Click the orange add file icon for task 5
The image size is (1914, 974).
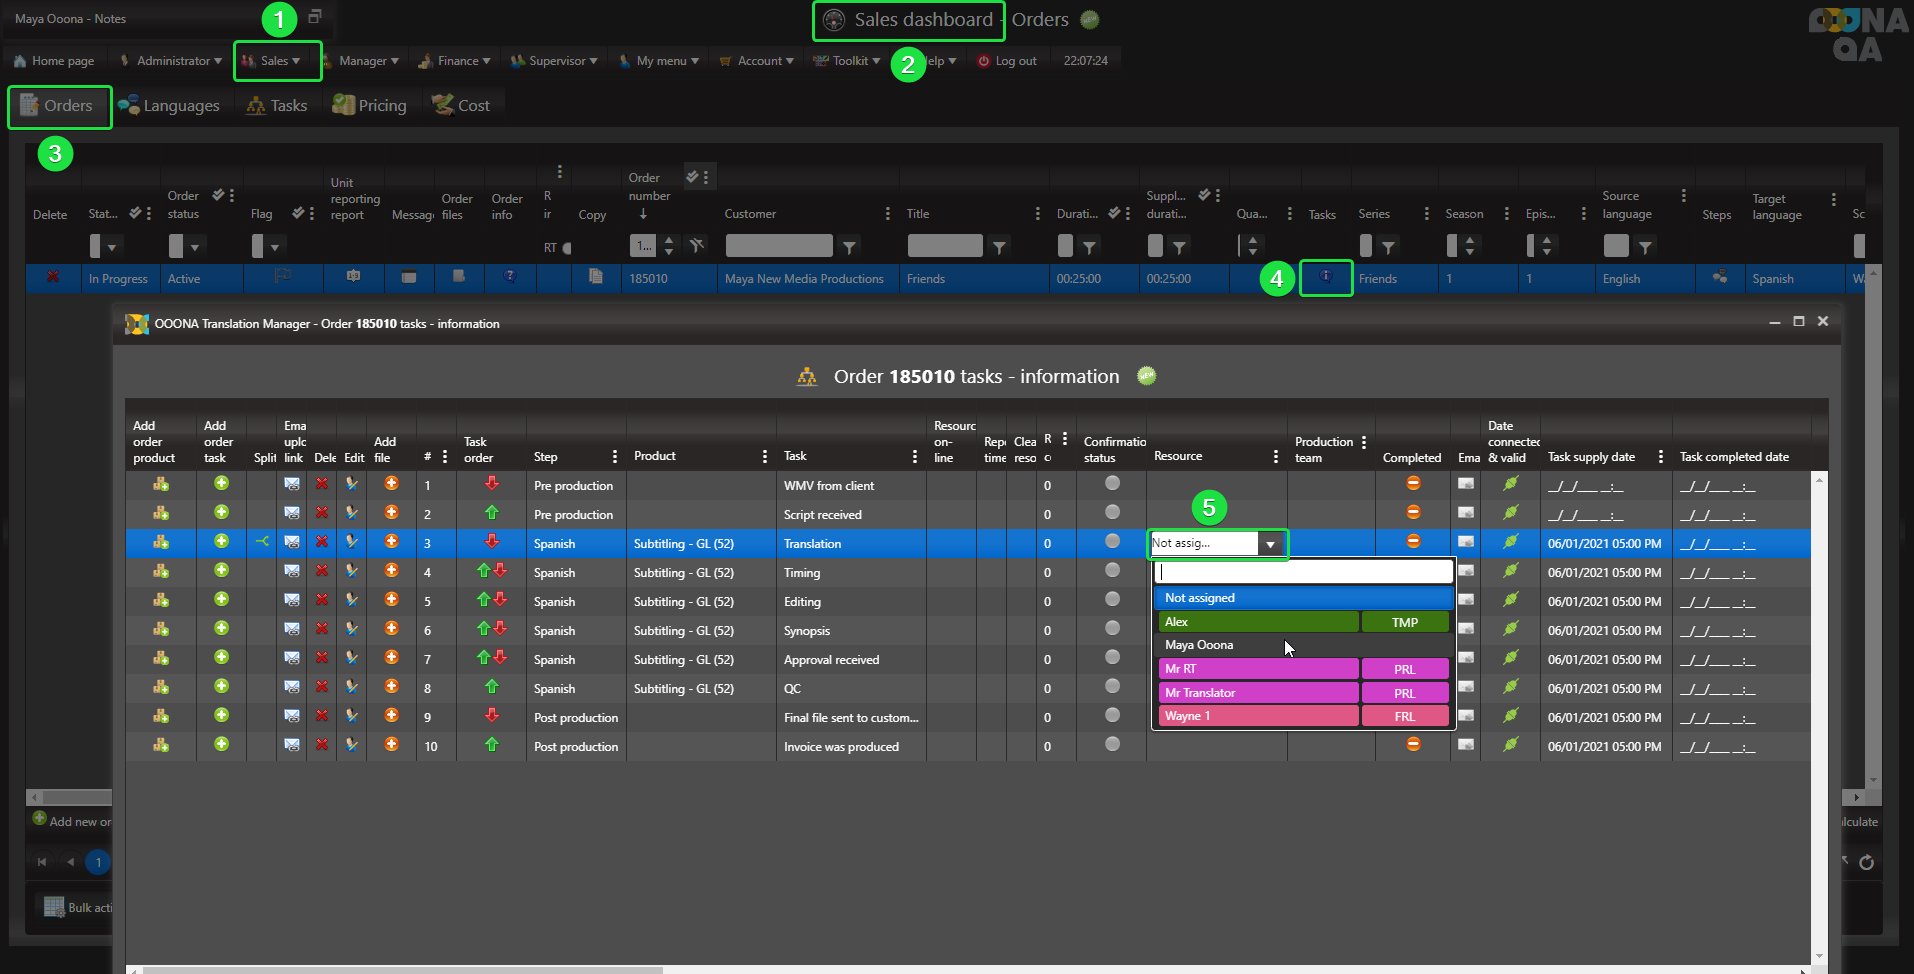(x=391, y=600)
